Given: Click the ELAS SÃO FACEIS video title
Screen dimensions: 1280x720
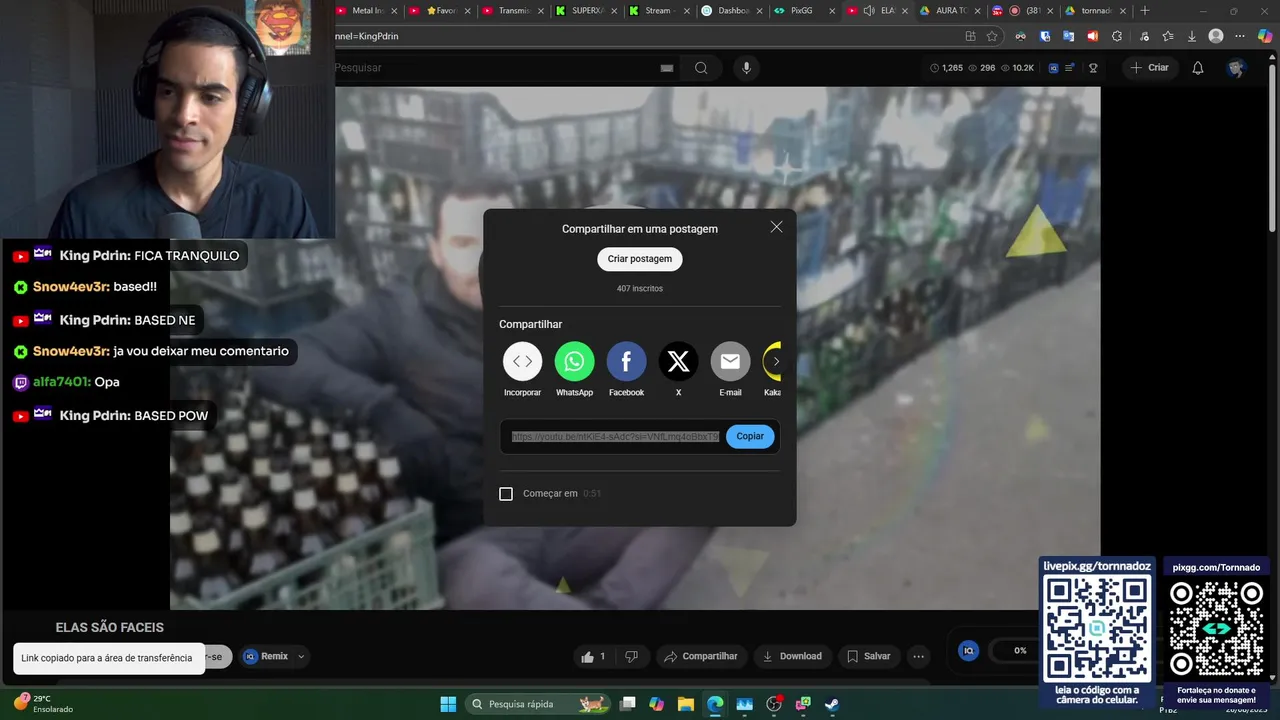Looking at the screenshot, I should point(110,627).
